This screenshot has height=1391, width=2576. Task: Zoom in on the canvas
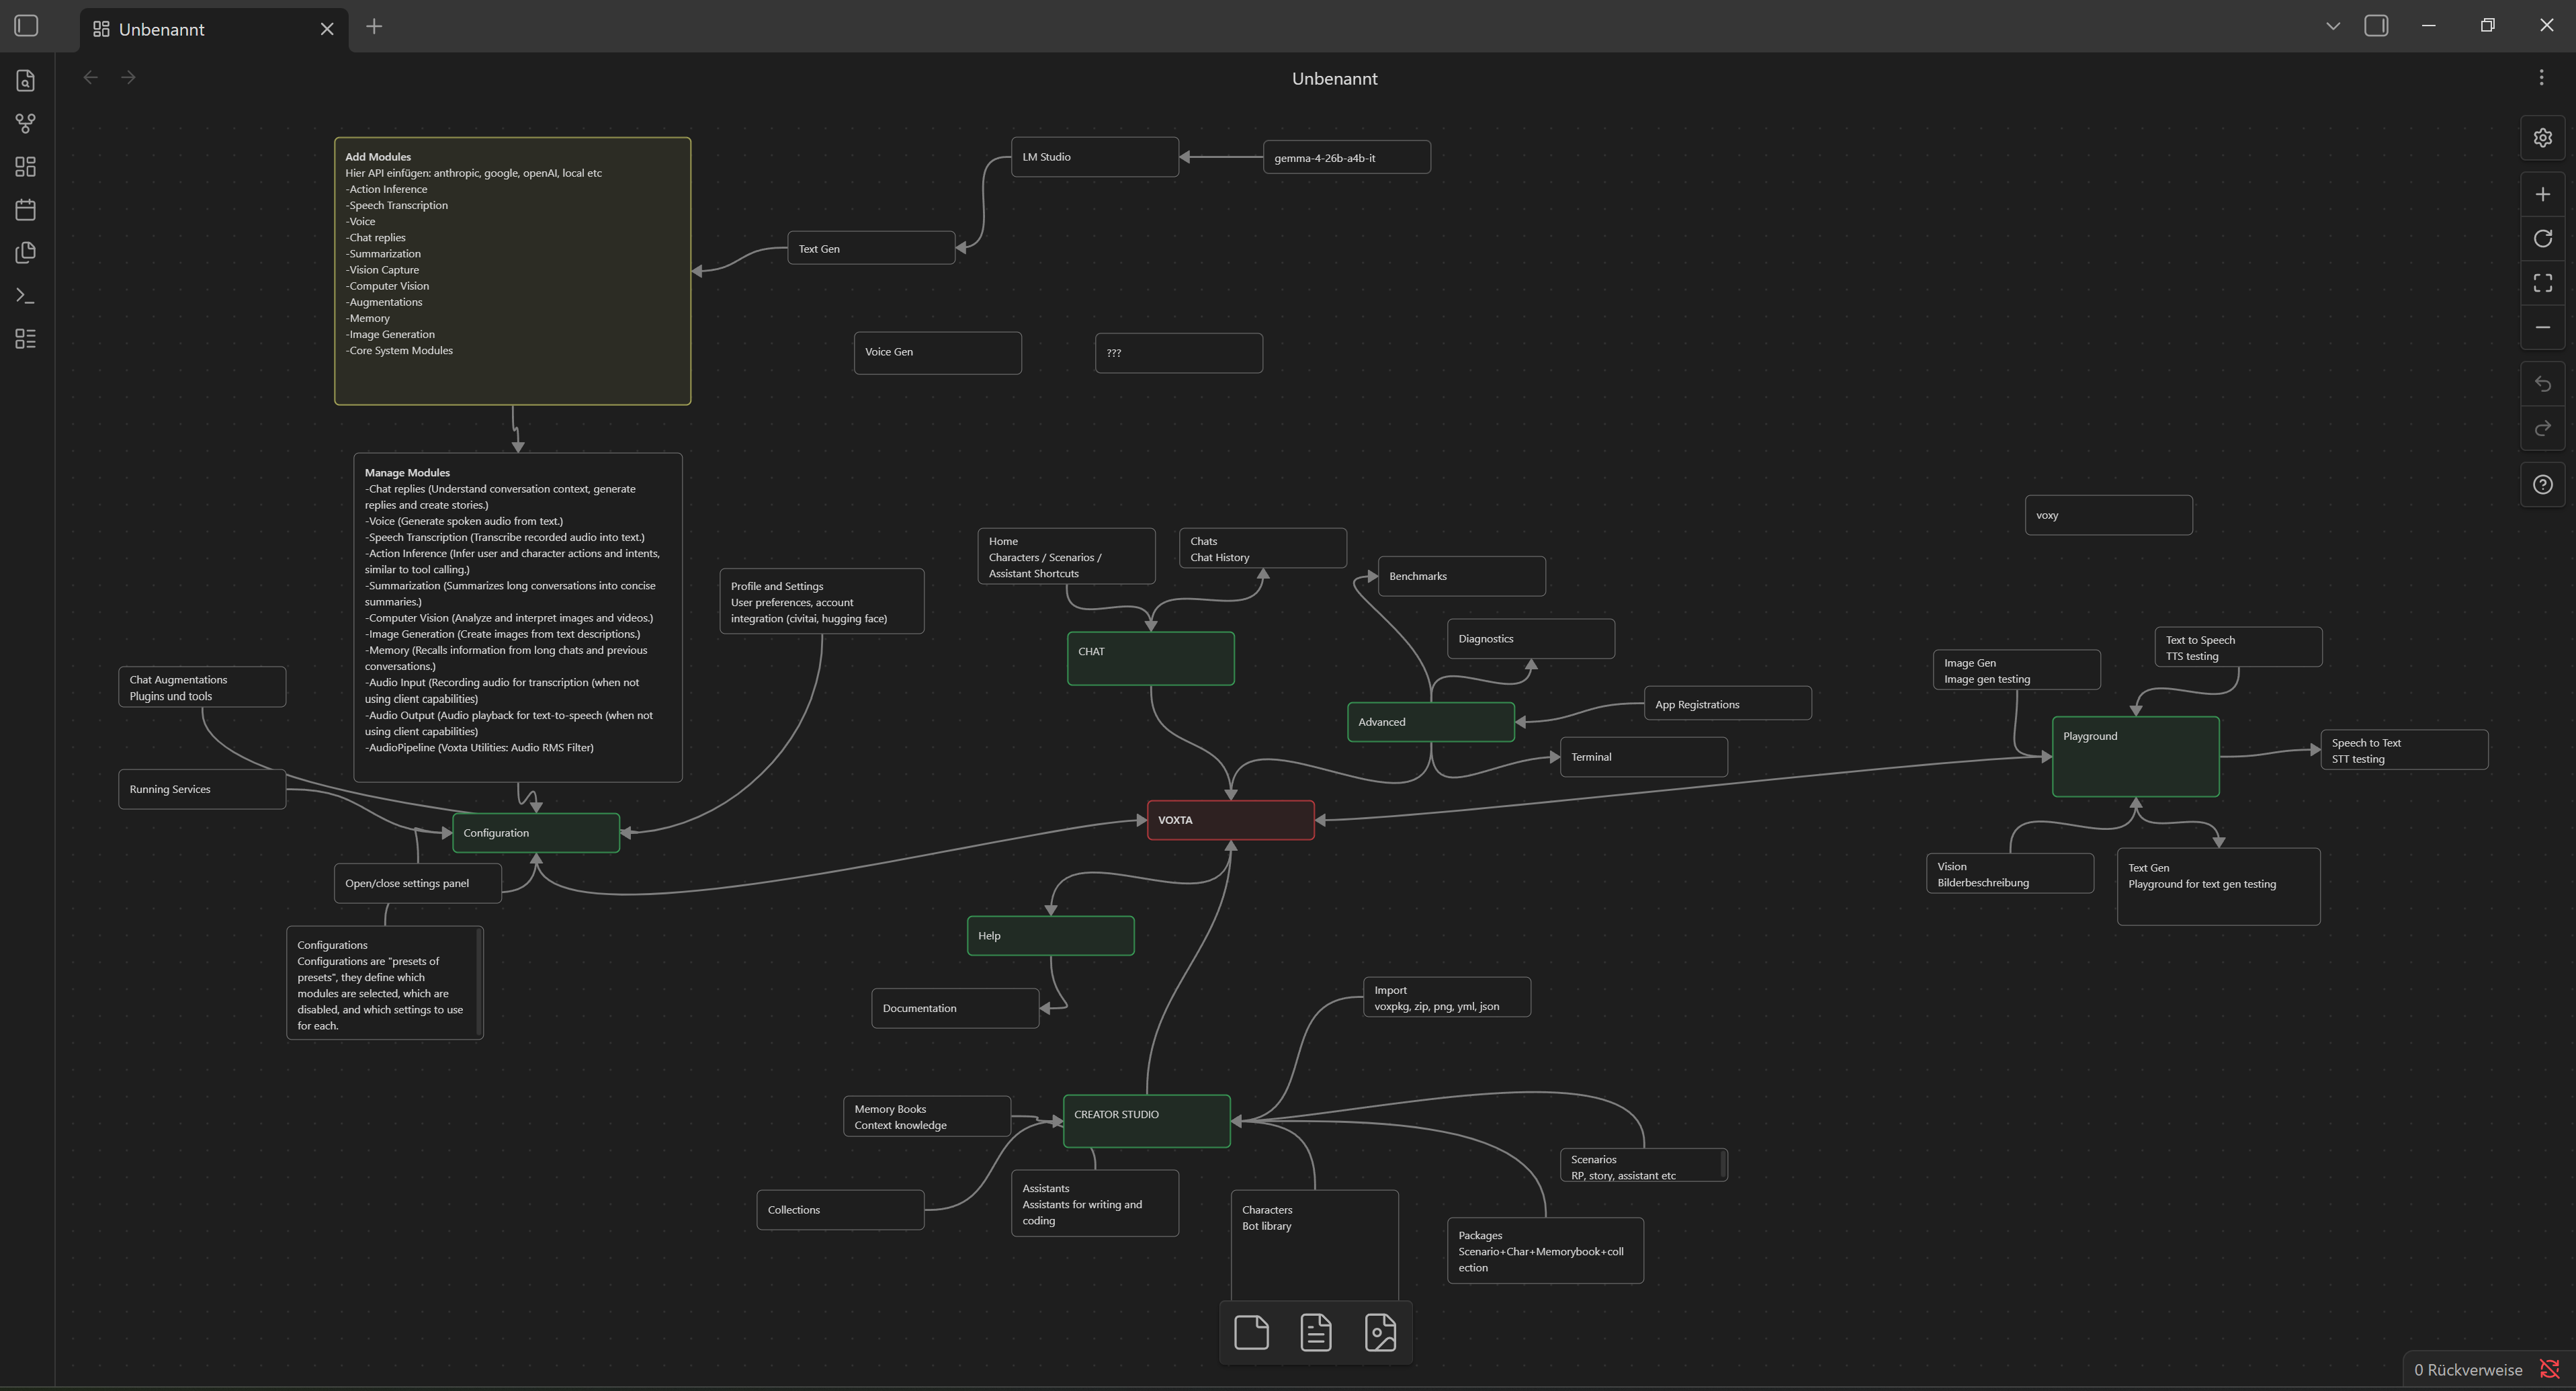2542,194
